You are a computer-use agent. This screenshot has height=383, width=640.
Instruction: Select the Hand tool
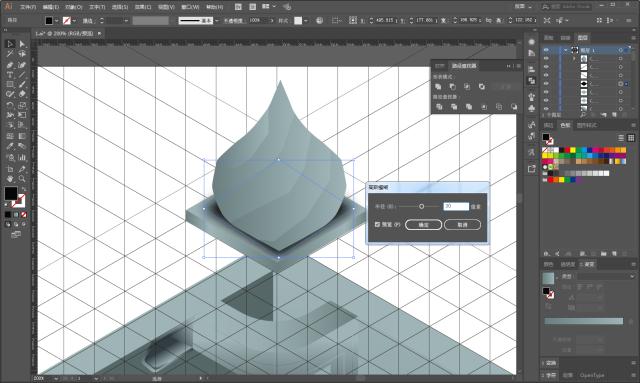click(10, 179)
